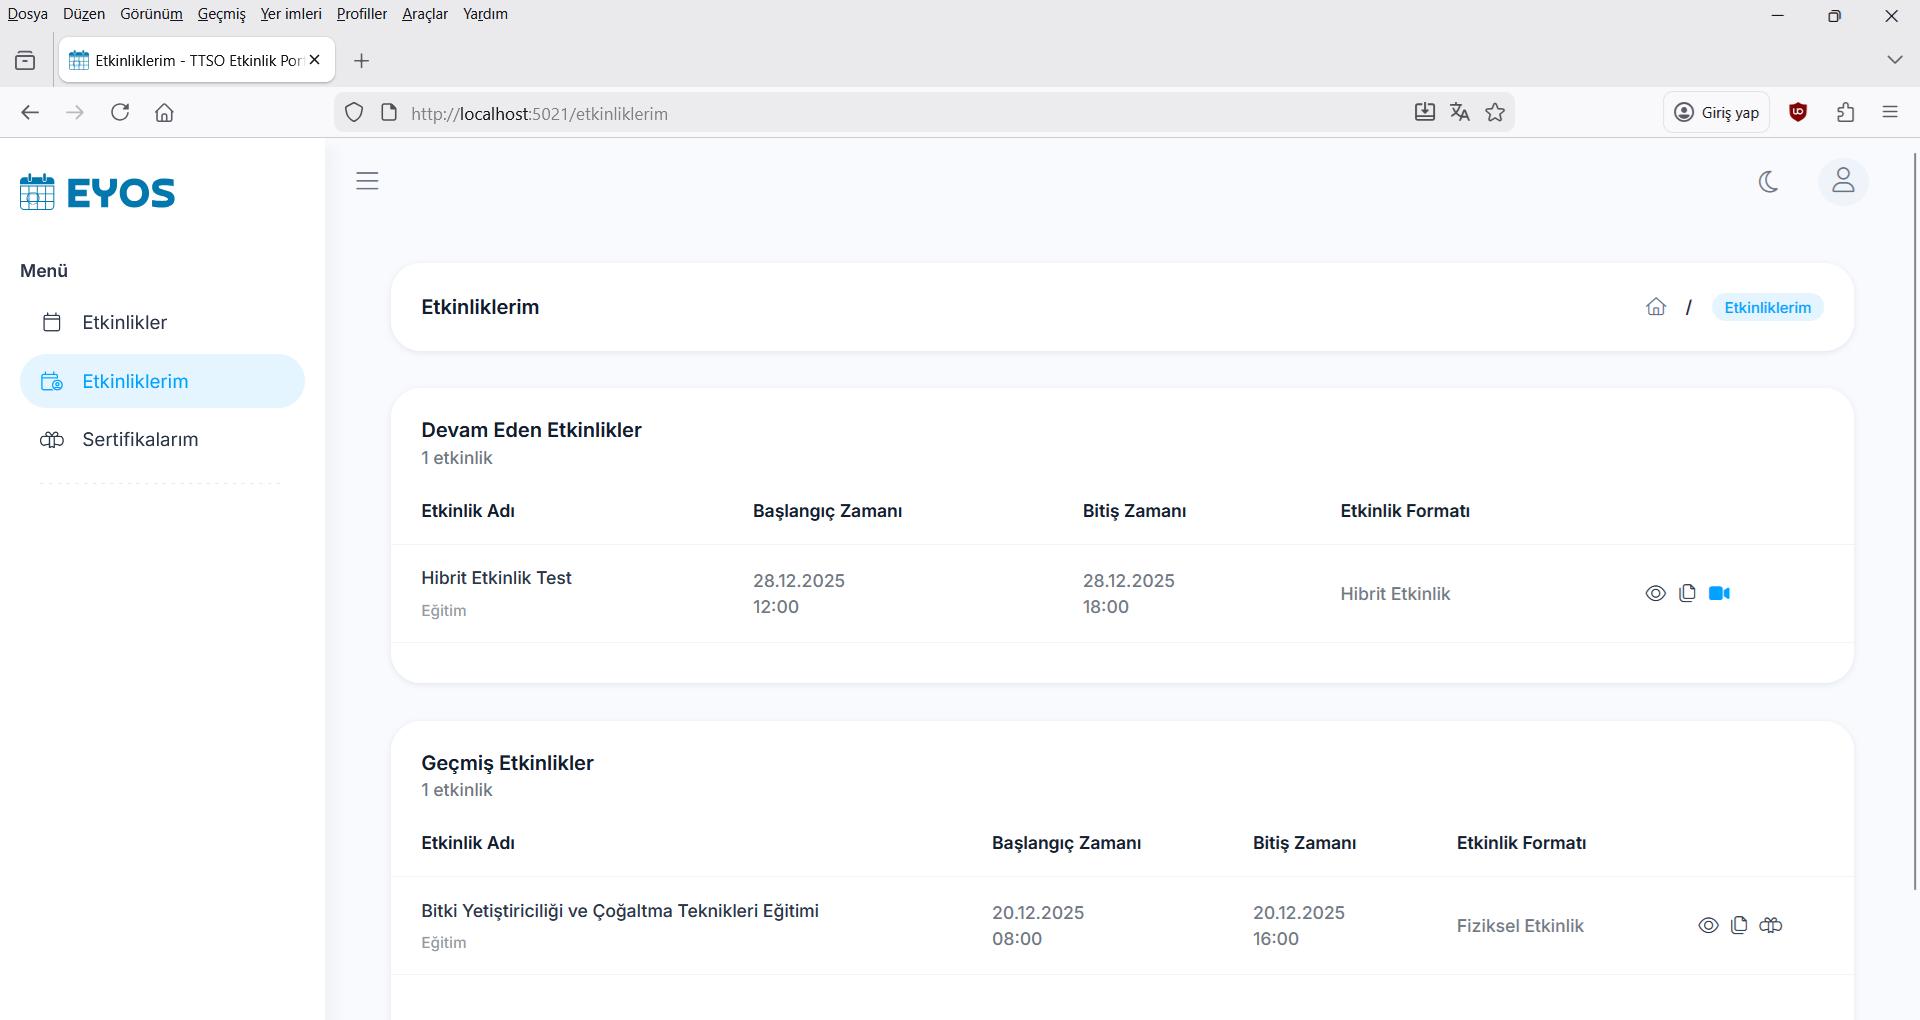This screenshot has width=1920, height=1020.
Task: Open Etkinlikler in sidebar menu
Action: (x=124, y=322)
